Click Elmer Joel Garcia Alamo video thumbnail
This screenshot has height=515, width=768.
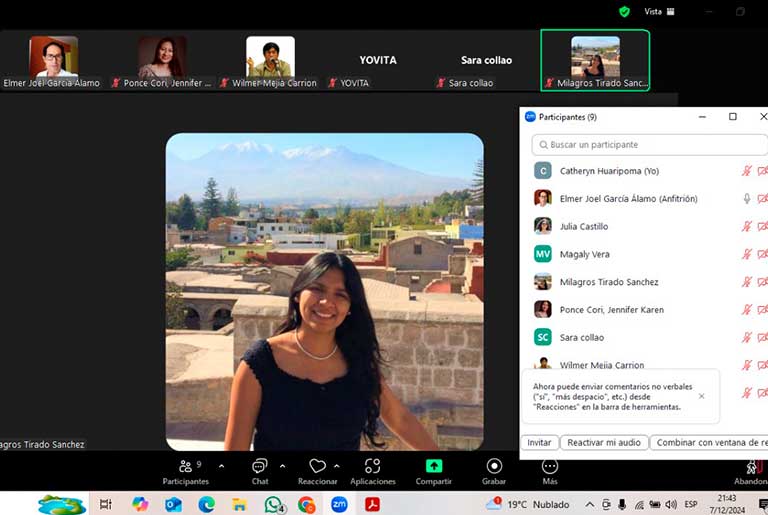pos(53,56)
